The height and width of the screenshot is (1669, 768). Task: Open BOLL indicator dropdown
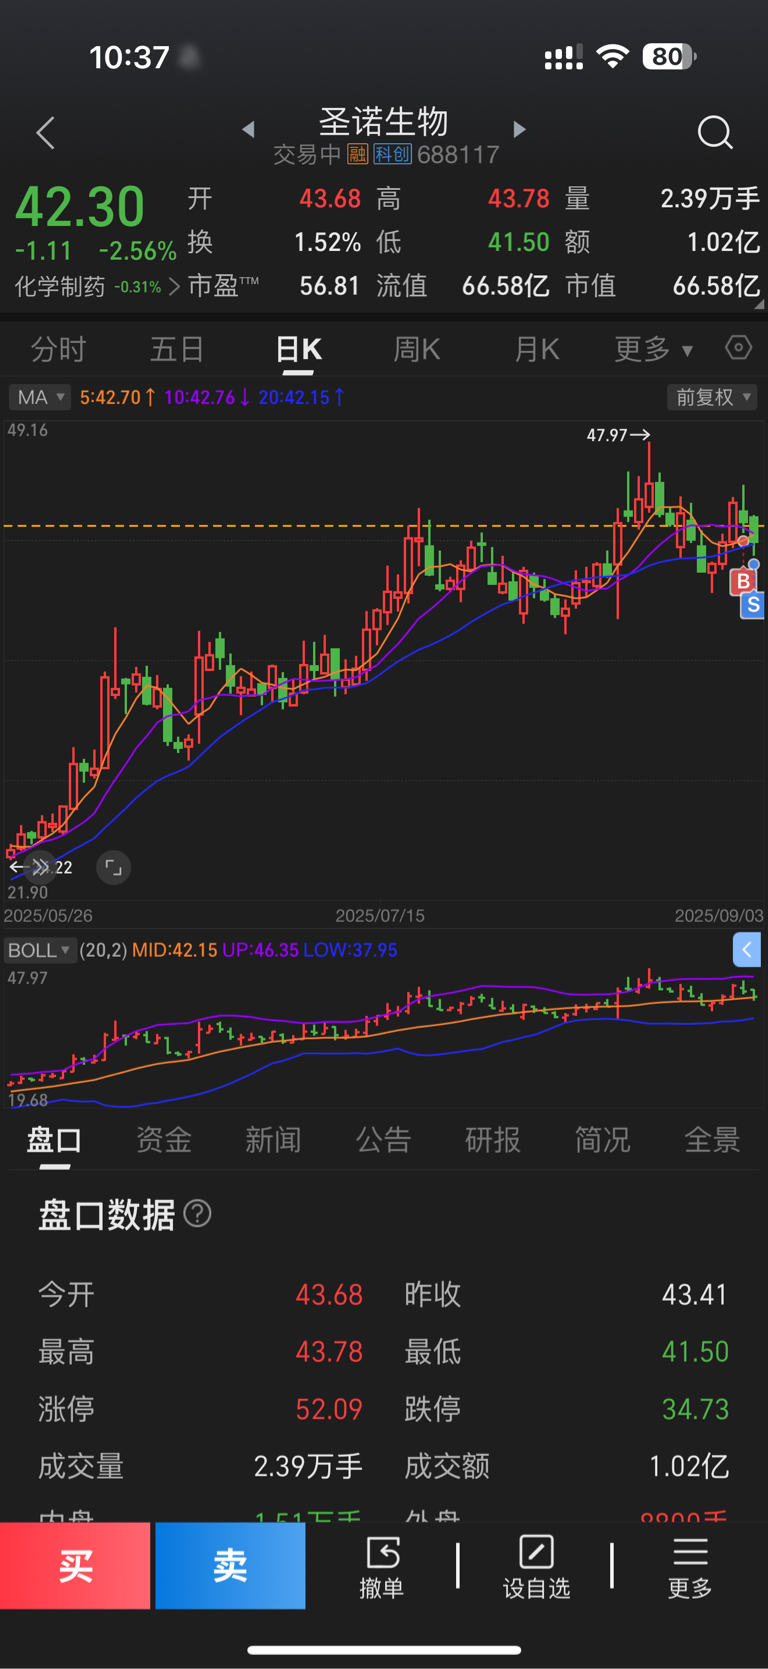39,950
